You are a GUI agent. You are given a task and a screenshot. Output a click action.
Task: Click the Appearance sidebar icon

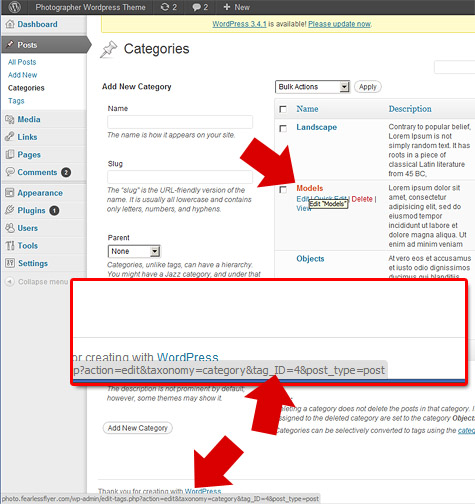click(x=10, y=193)
